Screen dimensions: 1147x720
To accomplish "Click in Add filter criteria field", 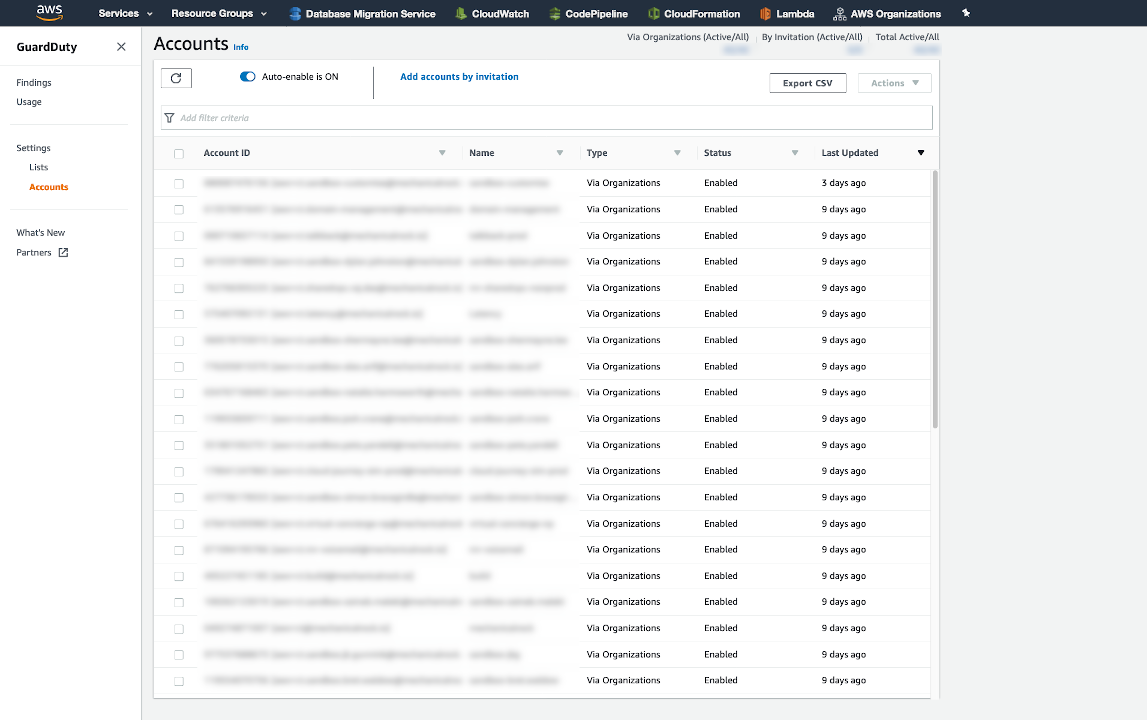I will [x=546, y=118].
